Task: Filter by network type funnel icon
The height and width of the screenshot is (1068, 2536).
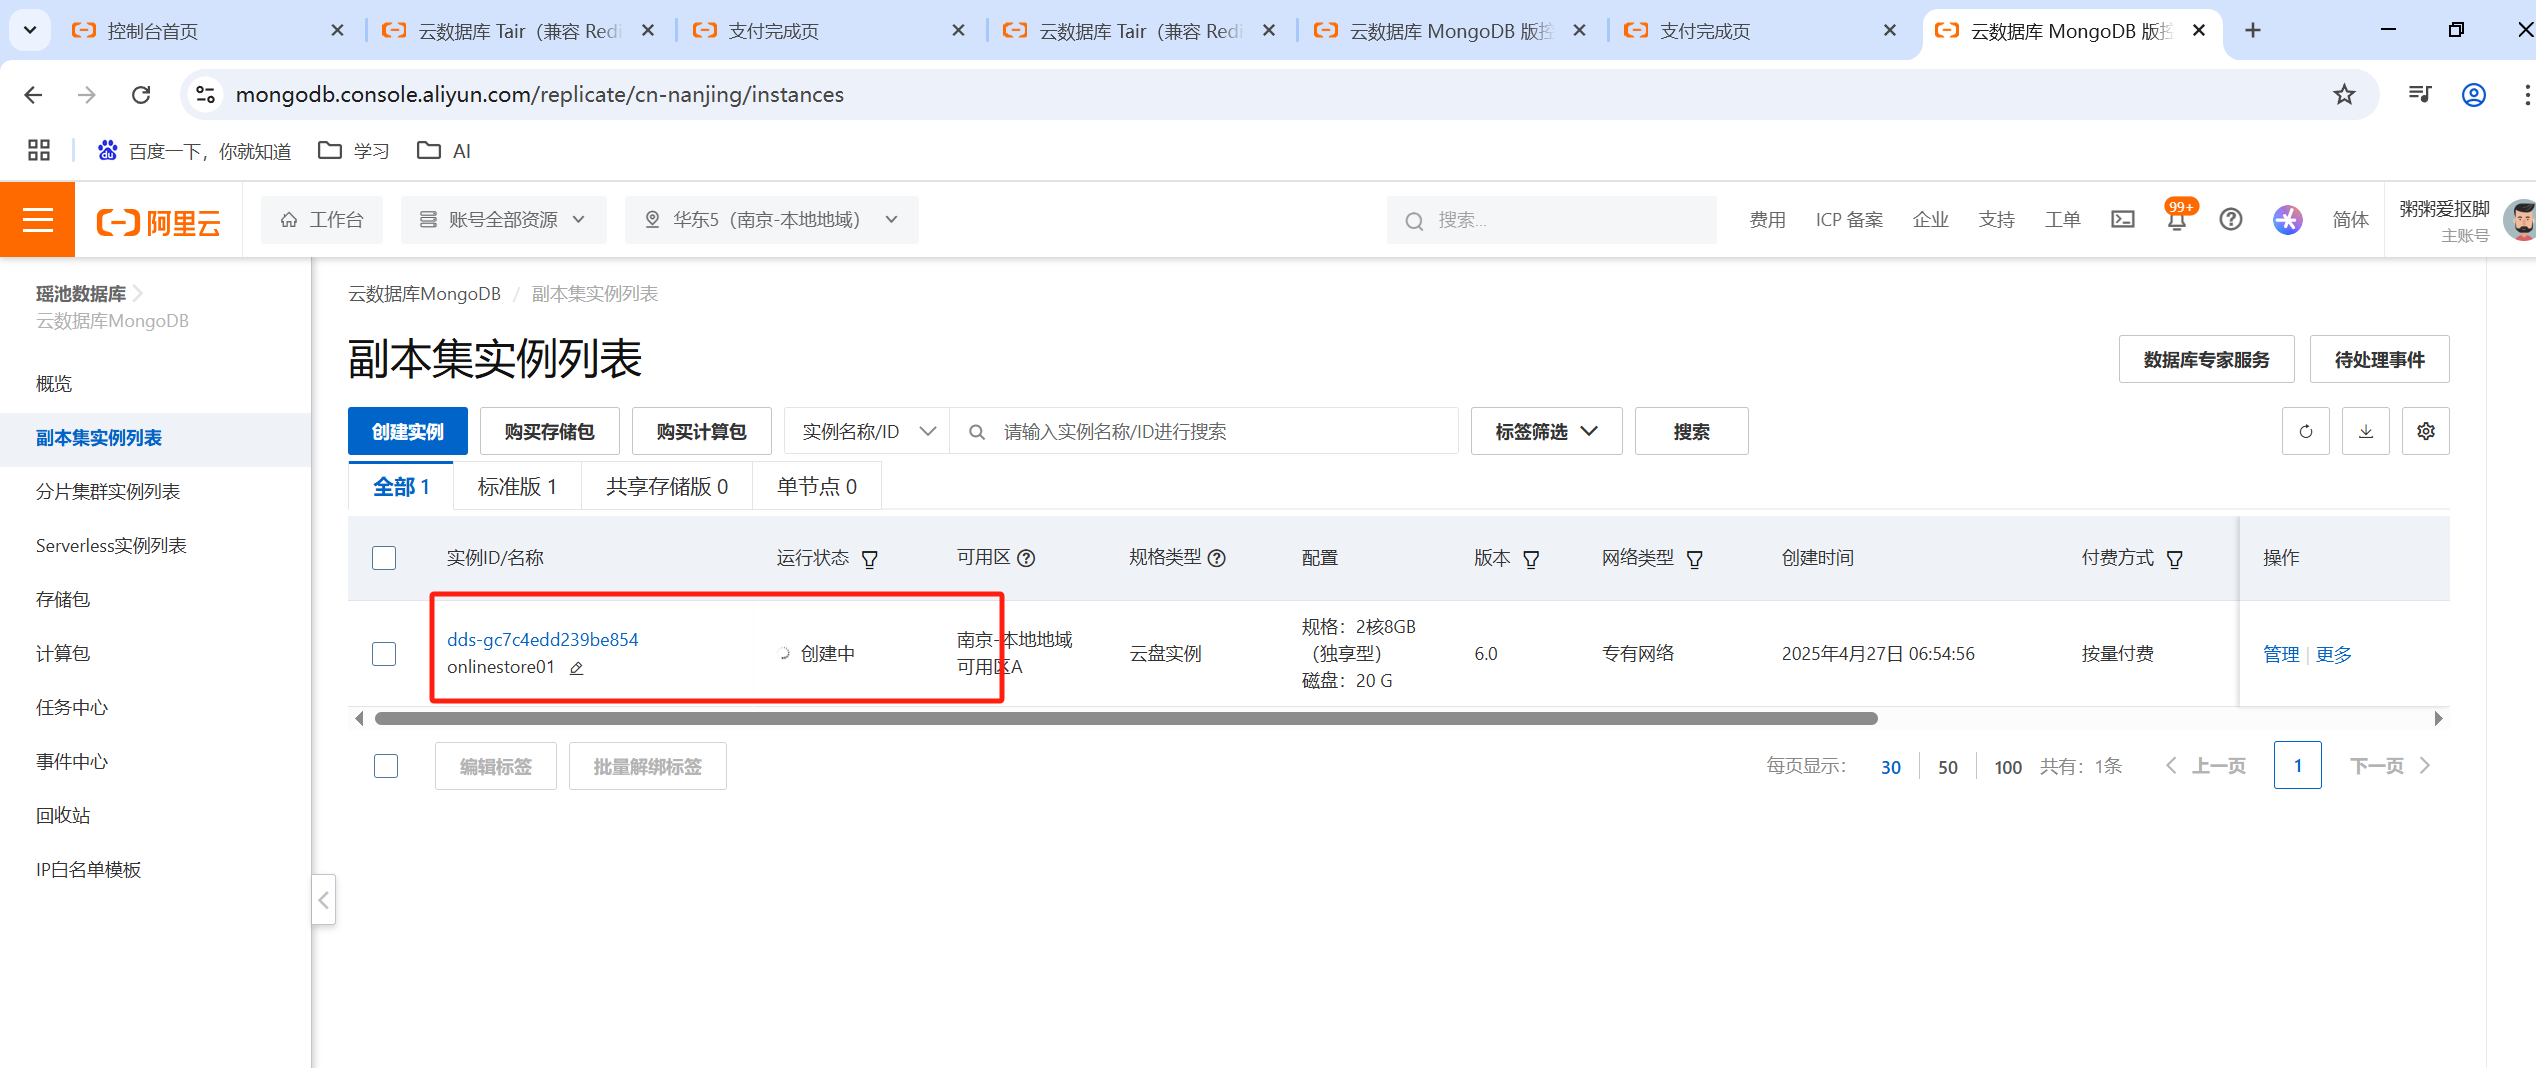Action: coord(1695,559)
